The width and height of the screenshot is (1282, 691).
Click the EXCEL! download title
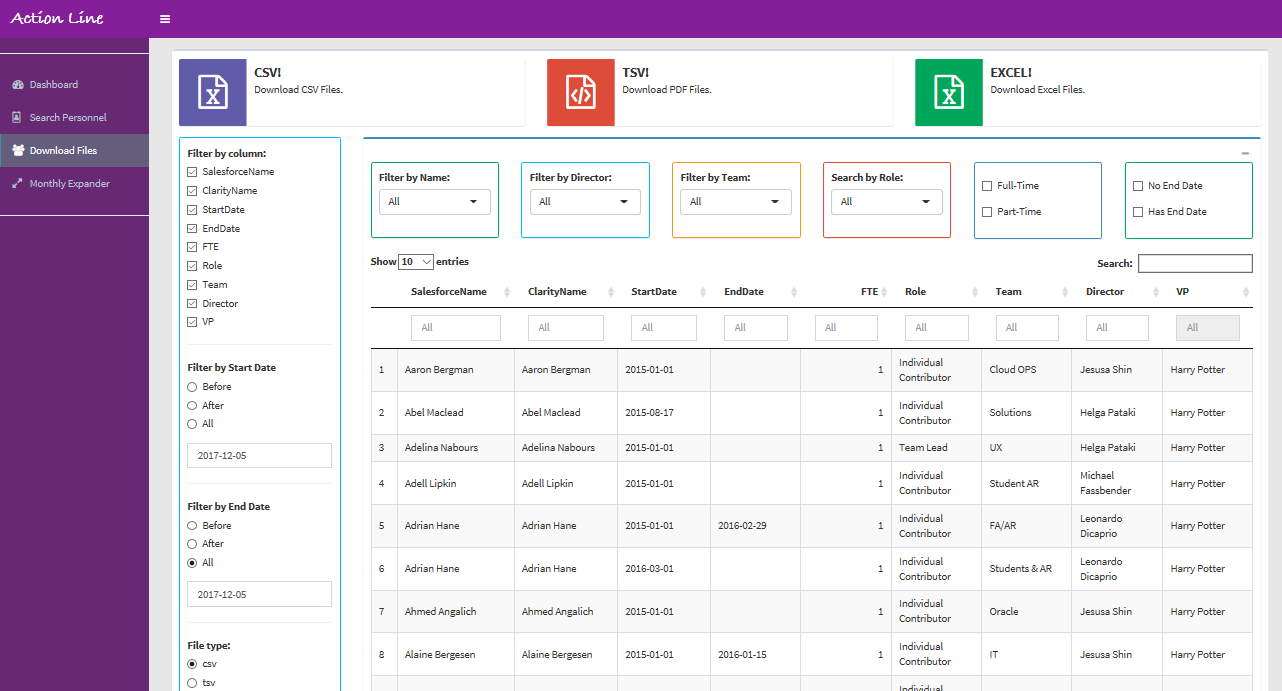point(1011,73)
